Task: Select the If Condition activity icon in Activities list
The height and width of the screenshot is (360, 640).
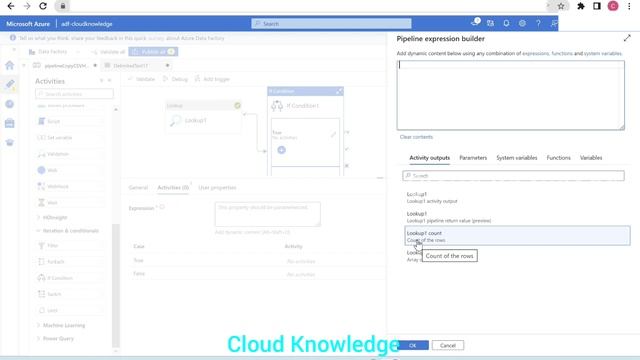Action: (41, 278)
